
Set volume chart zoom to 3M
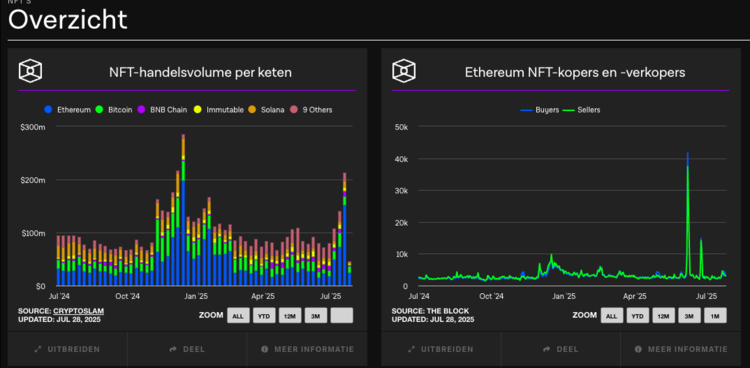point(316,315)
